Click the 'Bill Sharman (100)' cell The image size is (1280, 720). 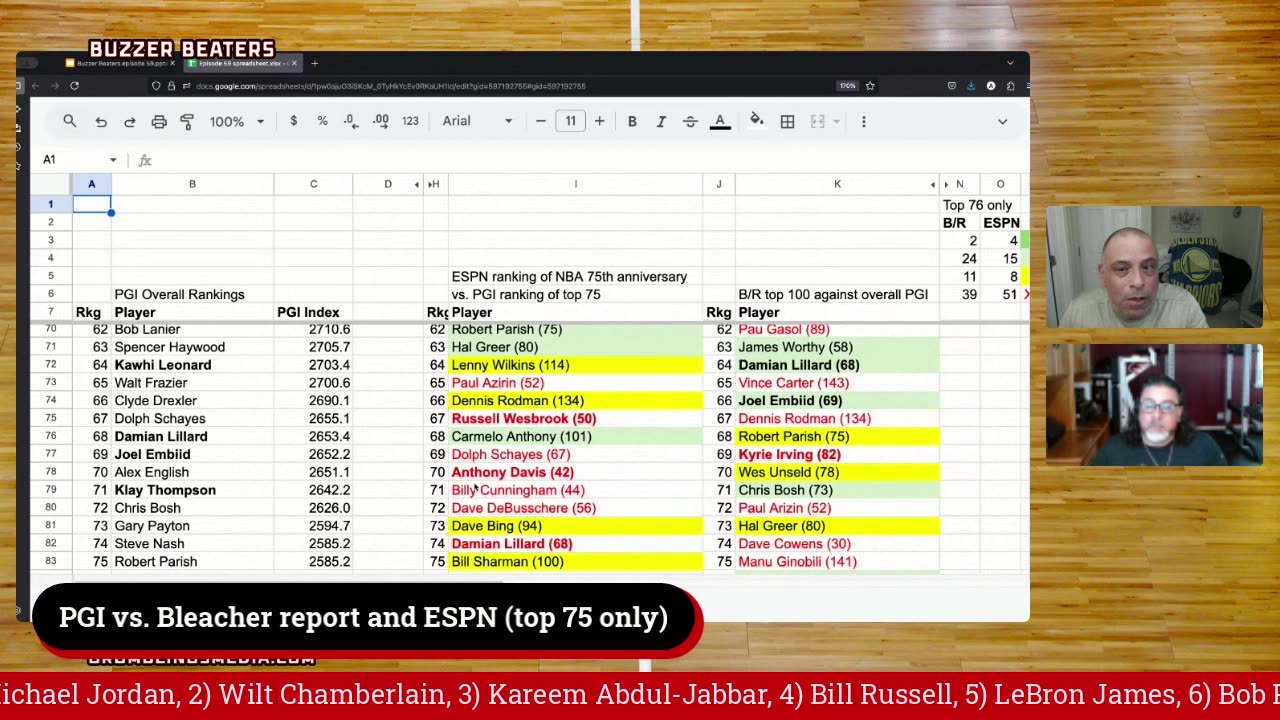click(x=575, y=562)
